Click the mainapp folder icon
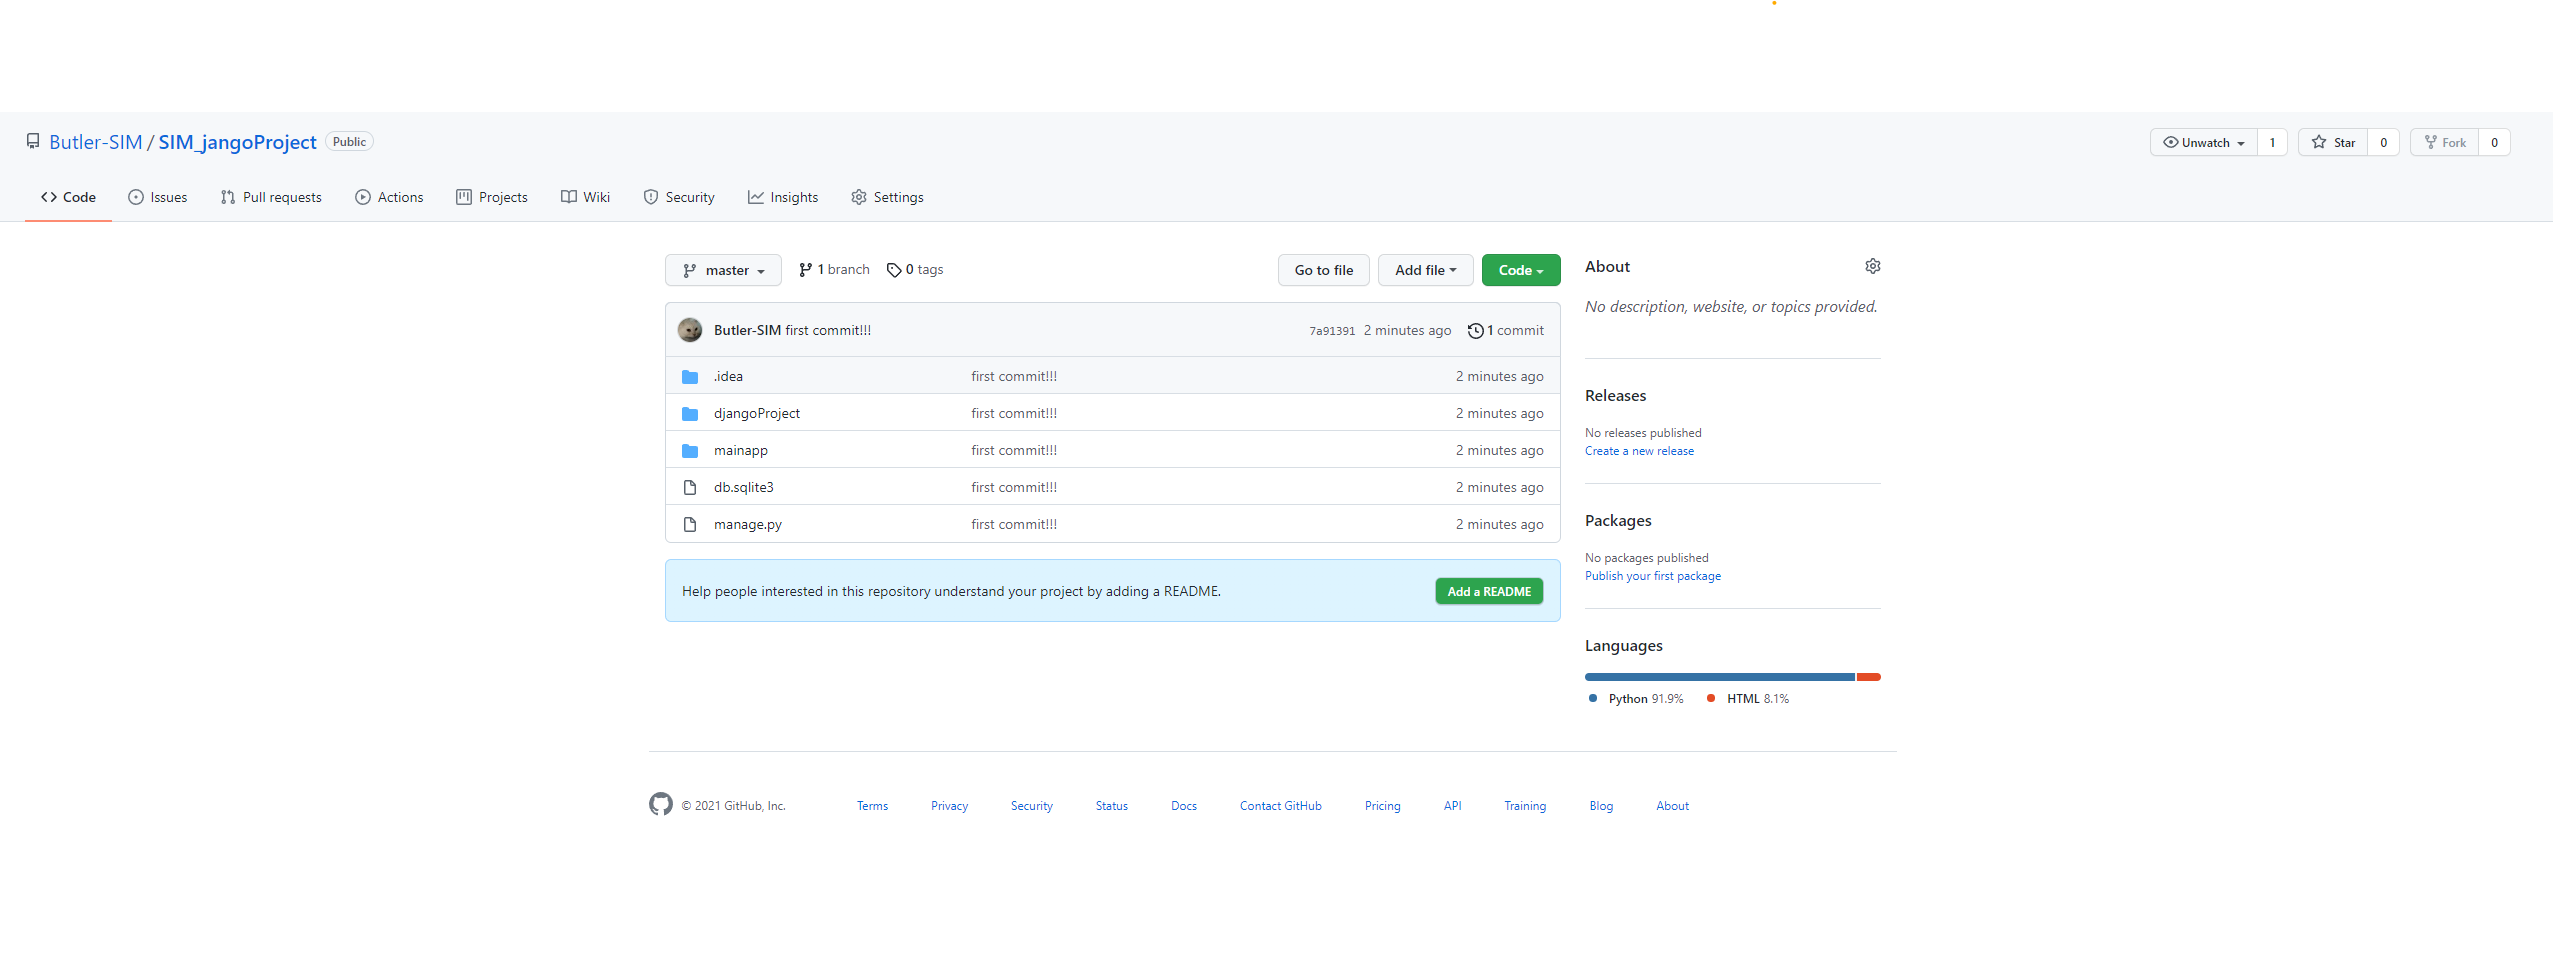This screenshot has width=2553, height=970. 690,451
